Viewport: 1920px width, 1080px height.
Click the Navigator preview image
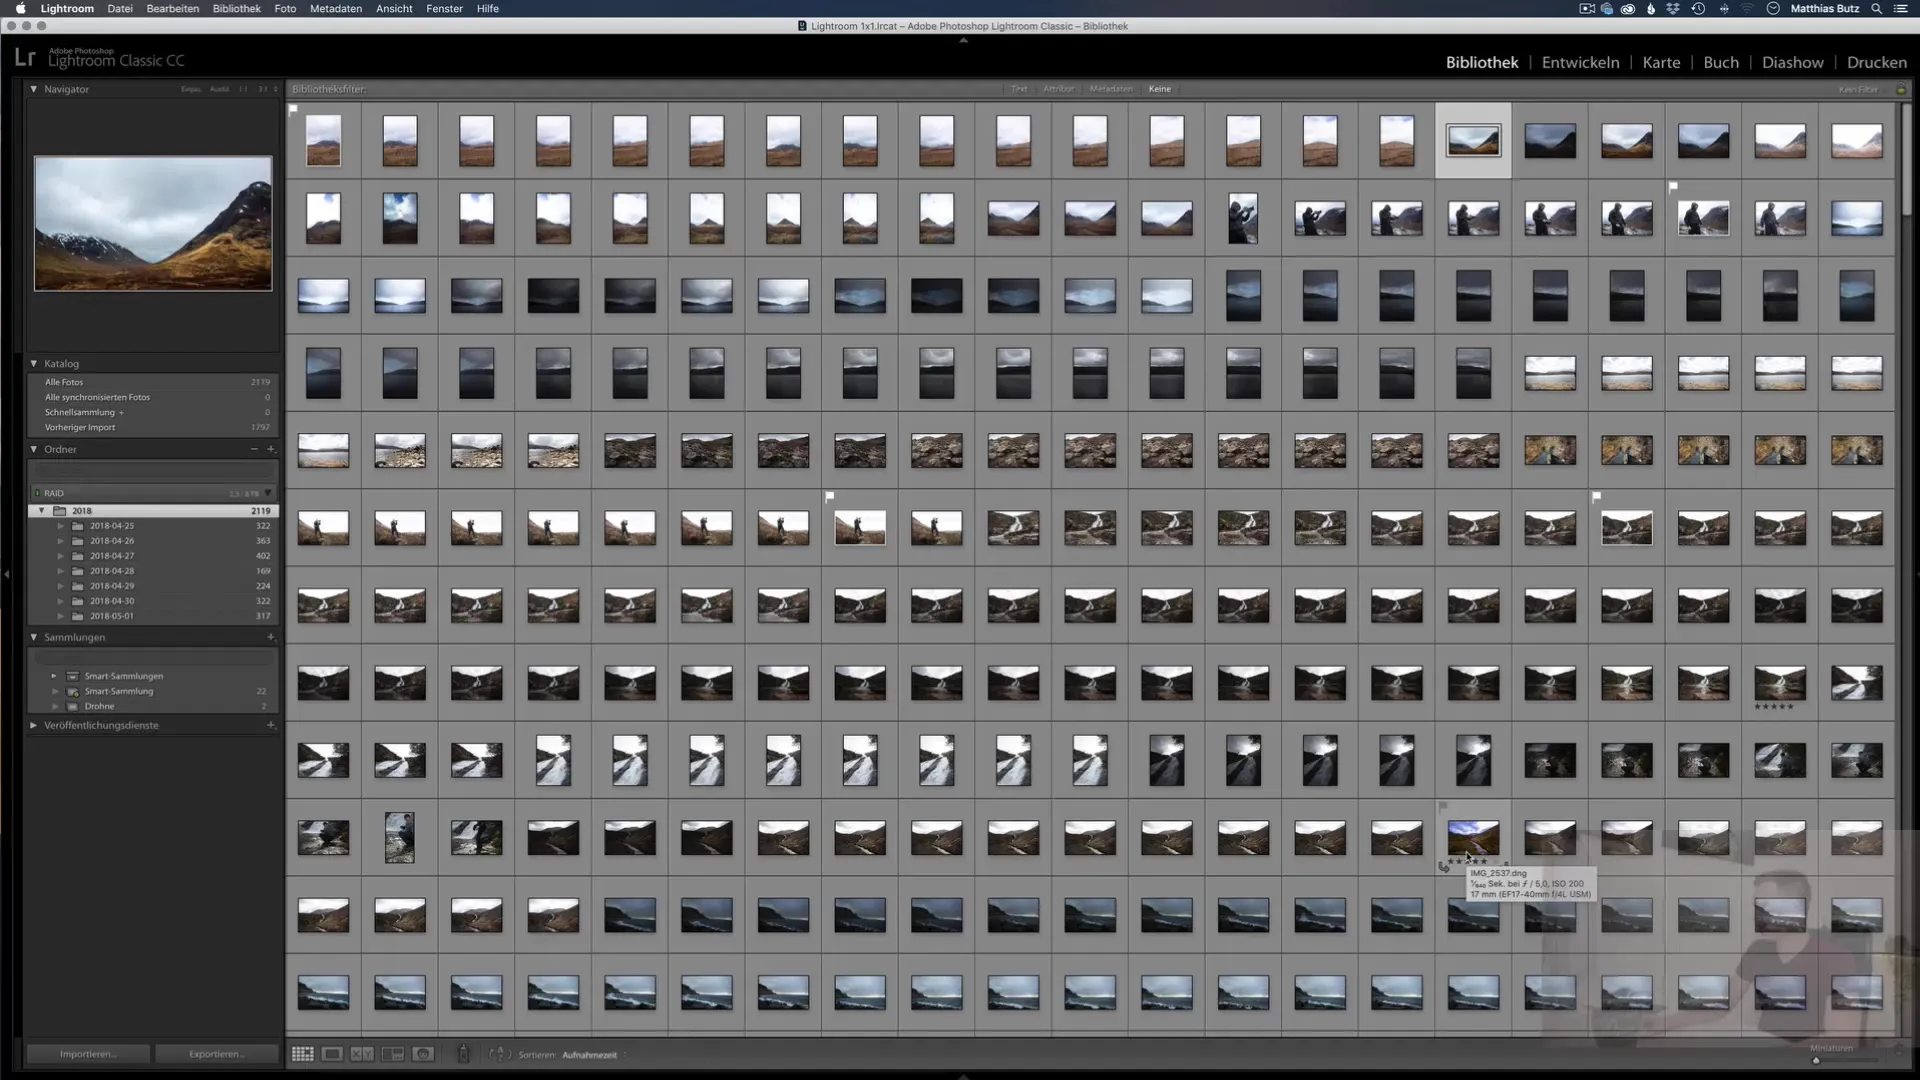(153, 223)
